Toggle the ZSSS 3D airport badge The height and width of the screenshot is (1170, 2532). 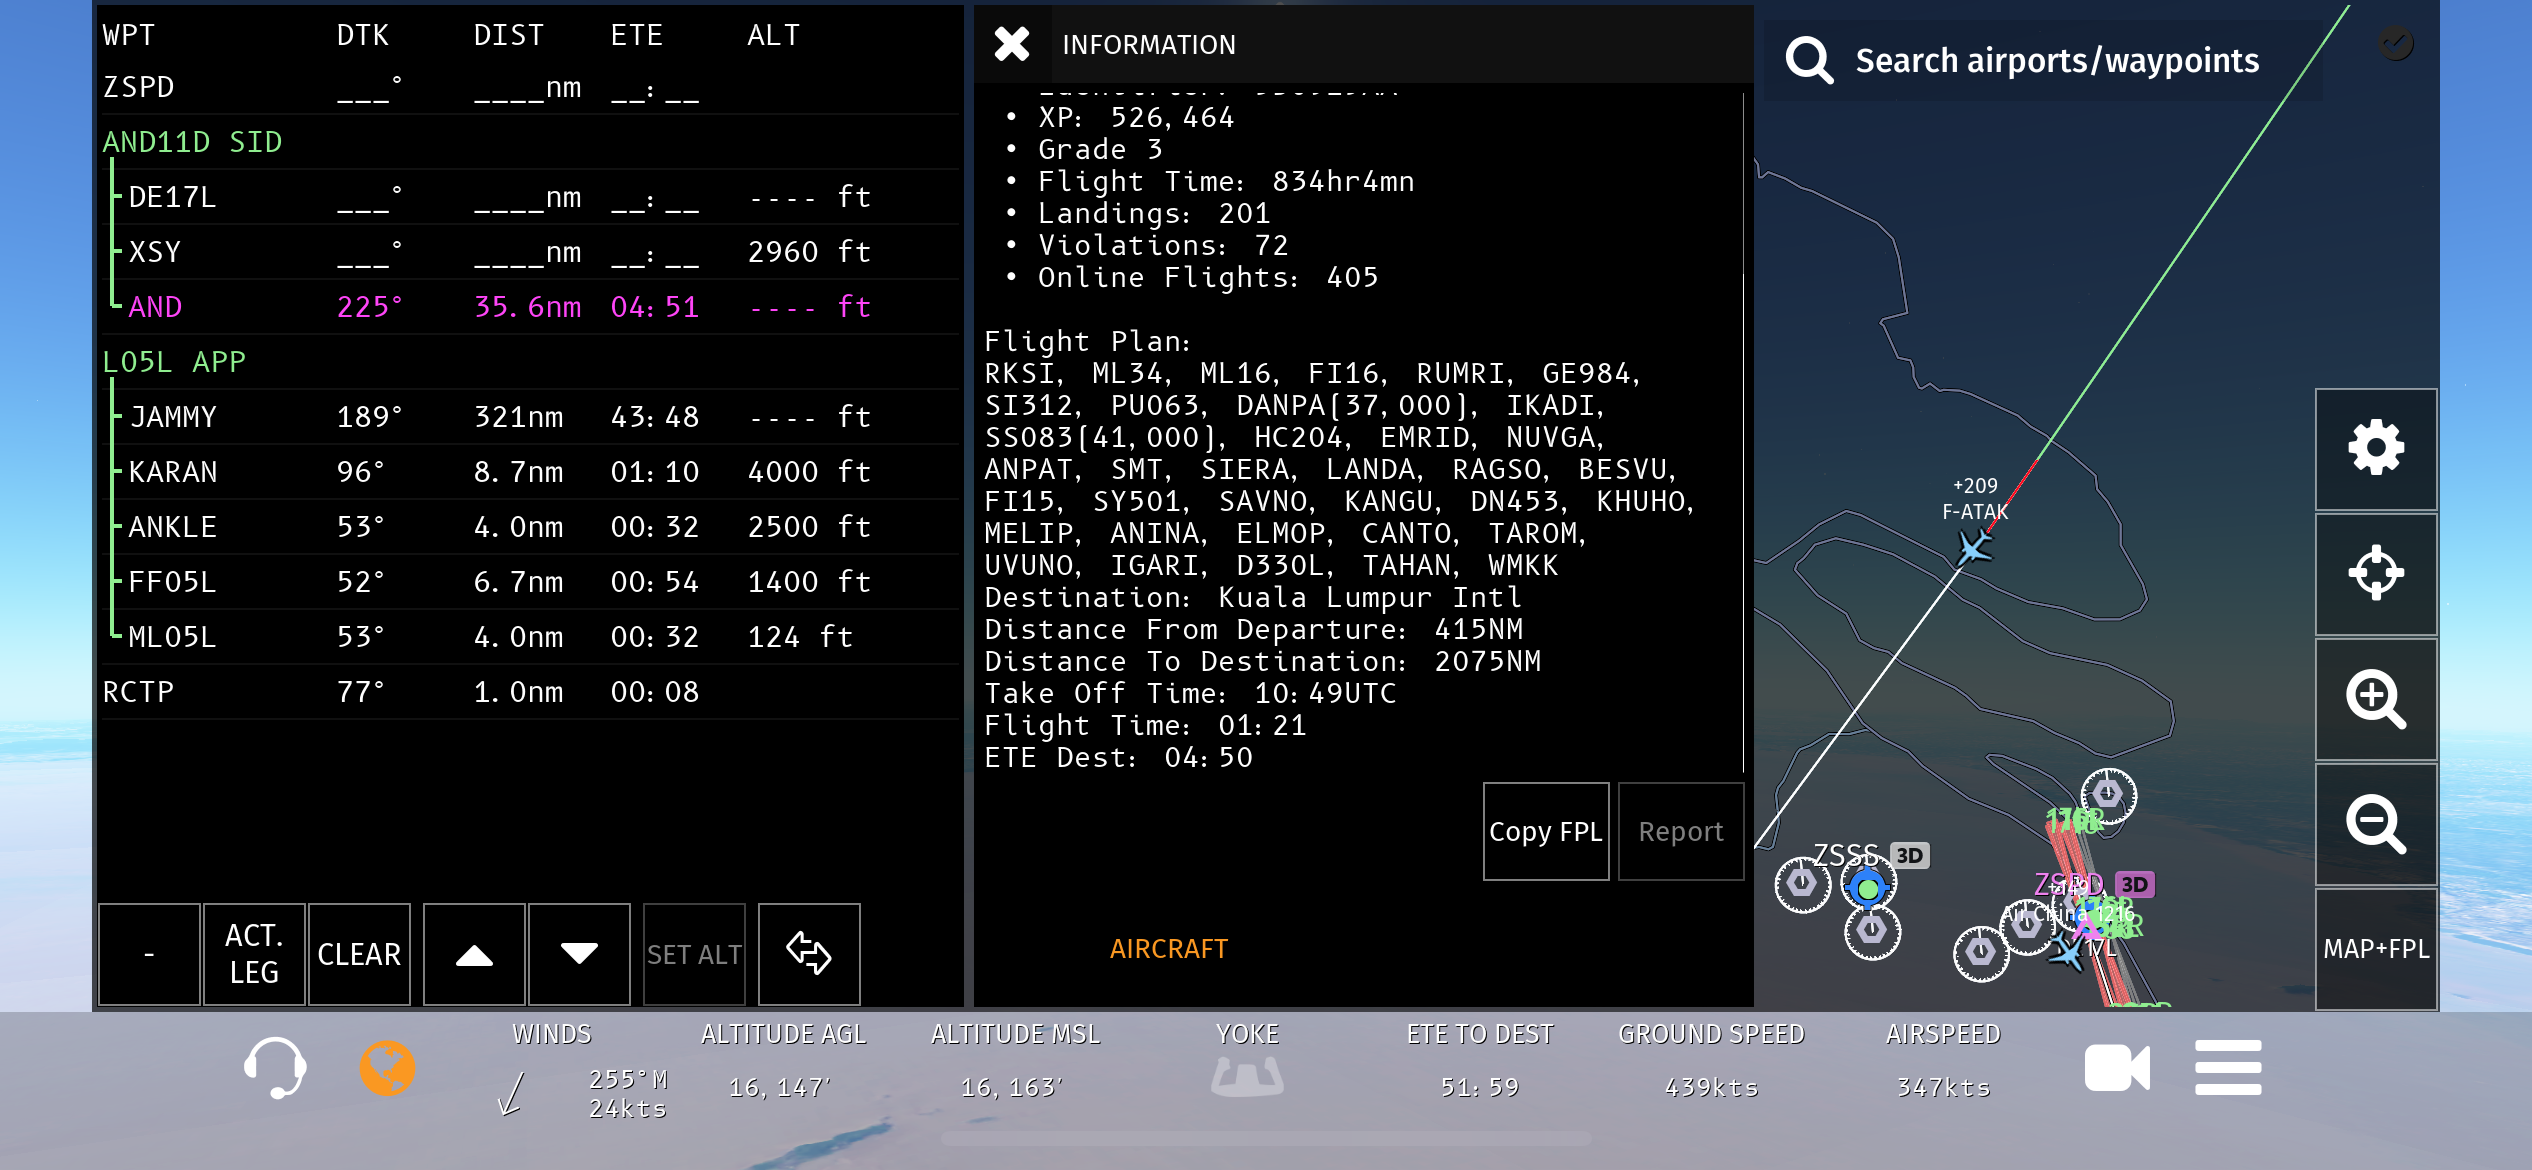[1909, 855]
